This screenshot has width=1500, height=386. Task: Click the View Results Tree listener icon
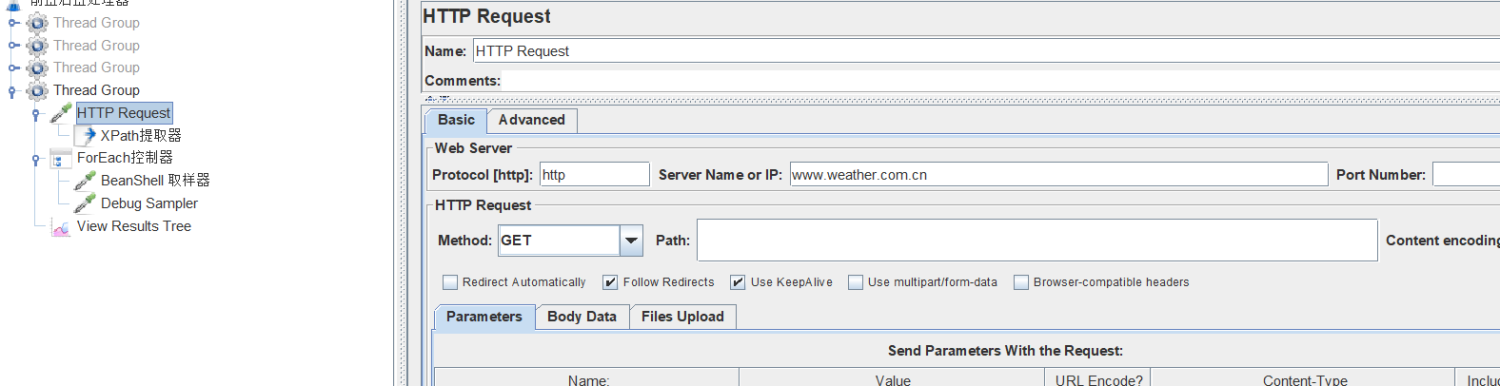(x=61, y=226)
